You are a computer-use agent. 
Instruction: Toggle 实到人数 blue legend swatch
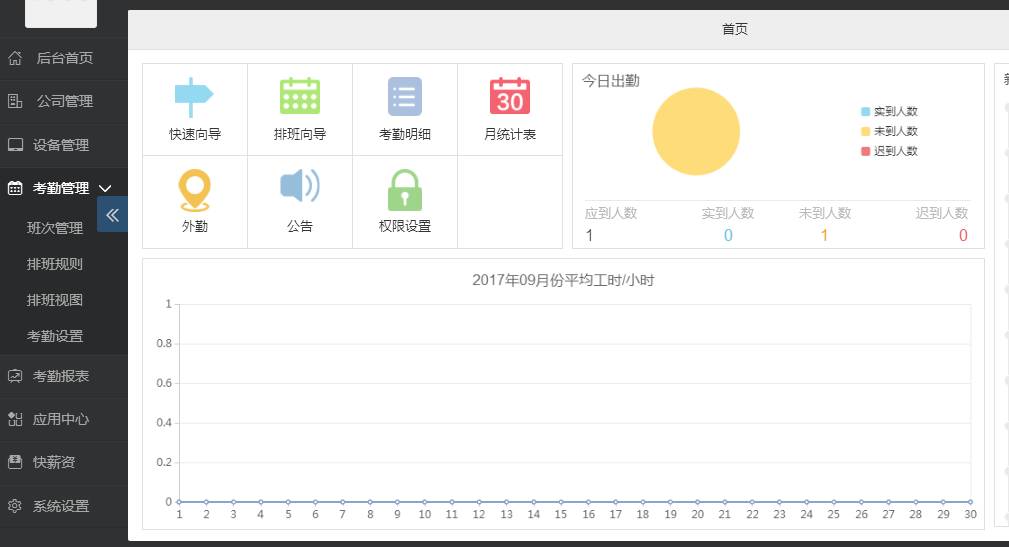tap(866, 111)
